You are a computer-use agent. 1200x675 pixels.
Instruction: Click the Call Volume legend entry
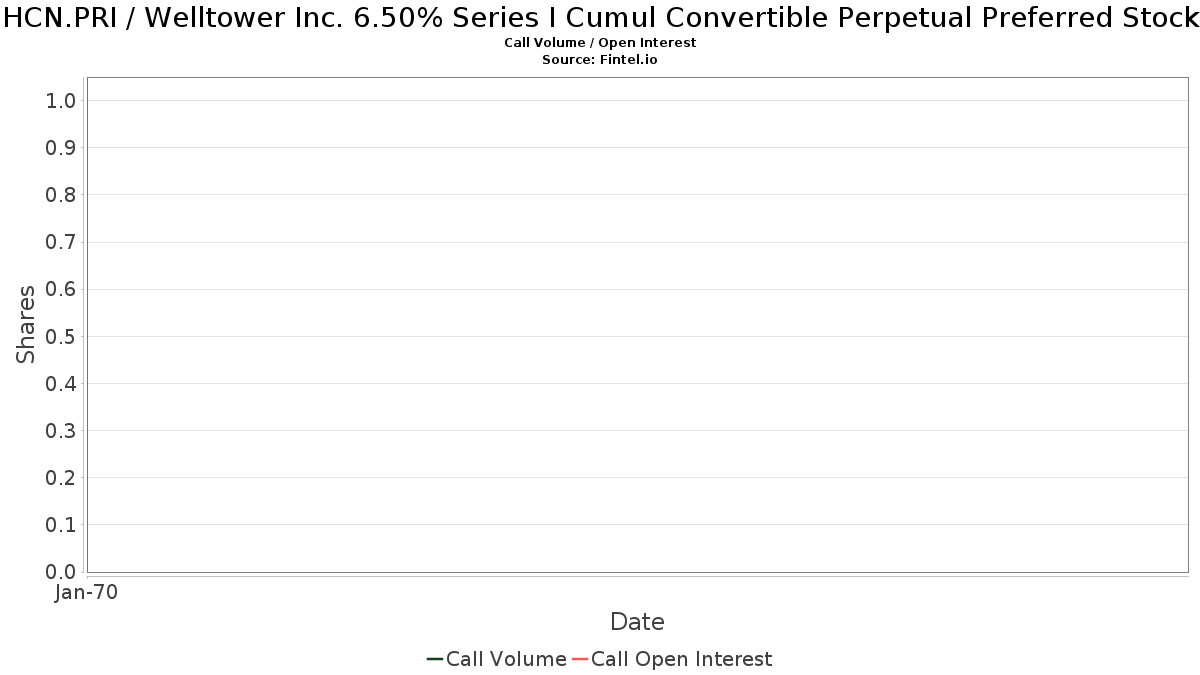coord(497,659)
